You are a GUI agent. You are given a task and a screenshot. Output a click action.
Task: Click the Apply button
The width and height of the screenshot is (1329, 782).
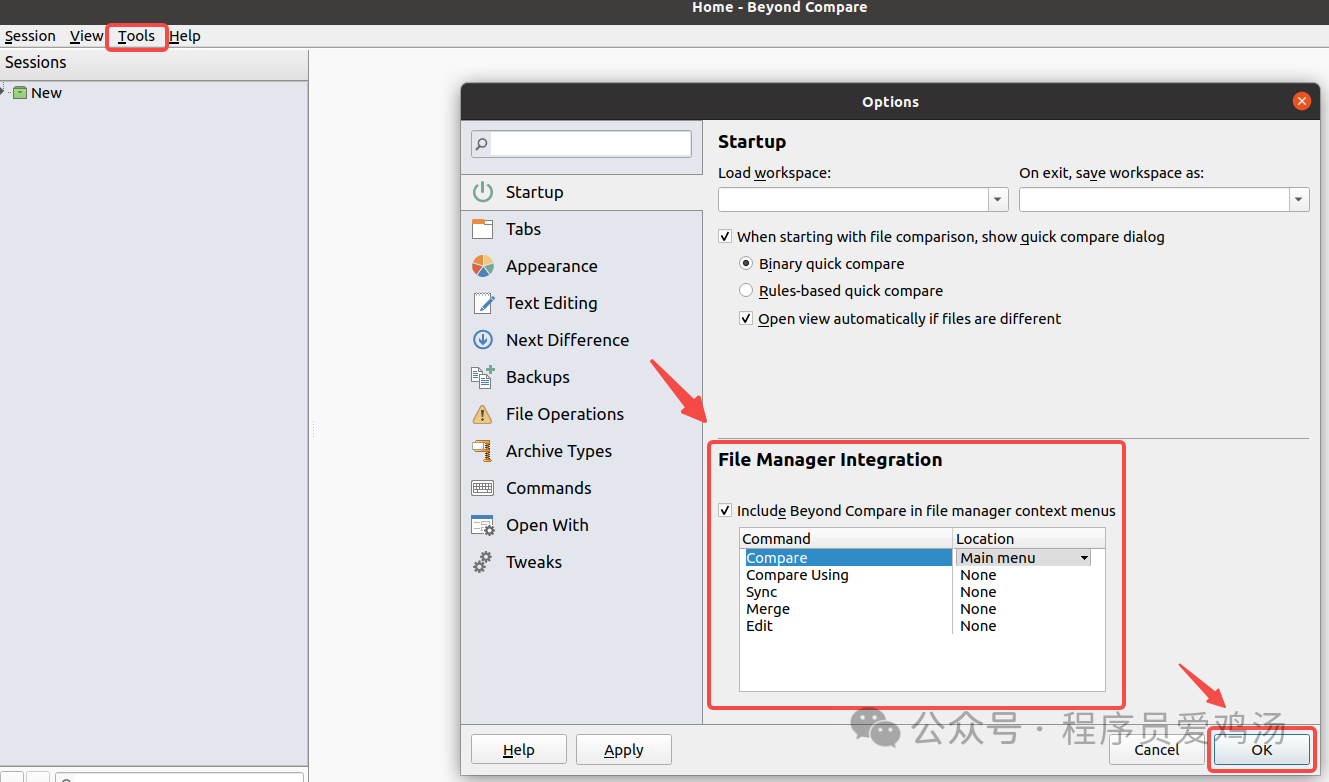(623, 749)
